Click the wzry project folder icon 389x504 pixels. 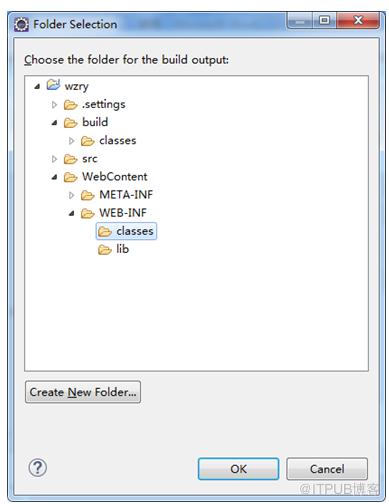53,85
